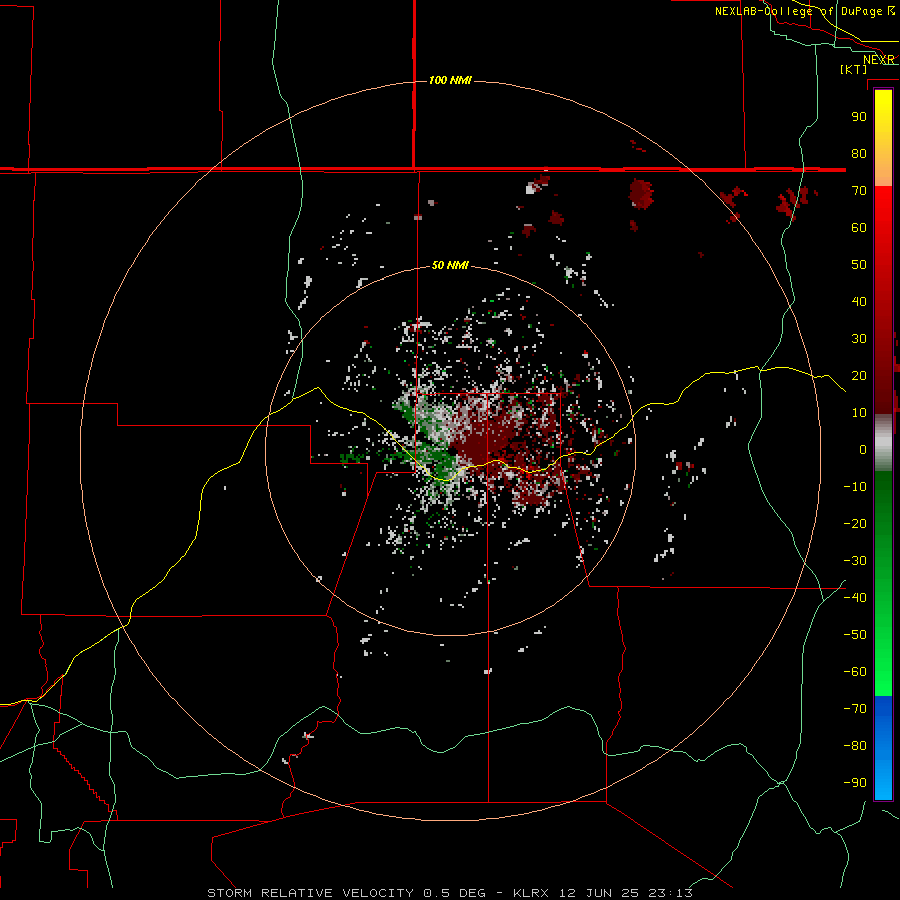The image size is (900, 900).
Task: Click the positive 50 scale value
Action: pos(859,265)
